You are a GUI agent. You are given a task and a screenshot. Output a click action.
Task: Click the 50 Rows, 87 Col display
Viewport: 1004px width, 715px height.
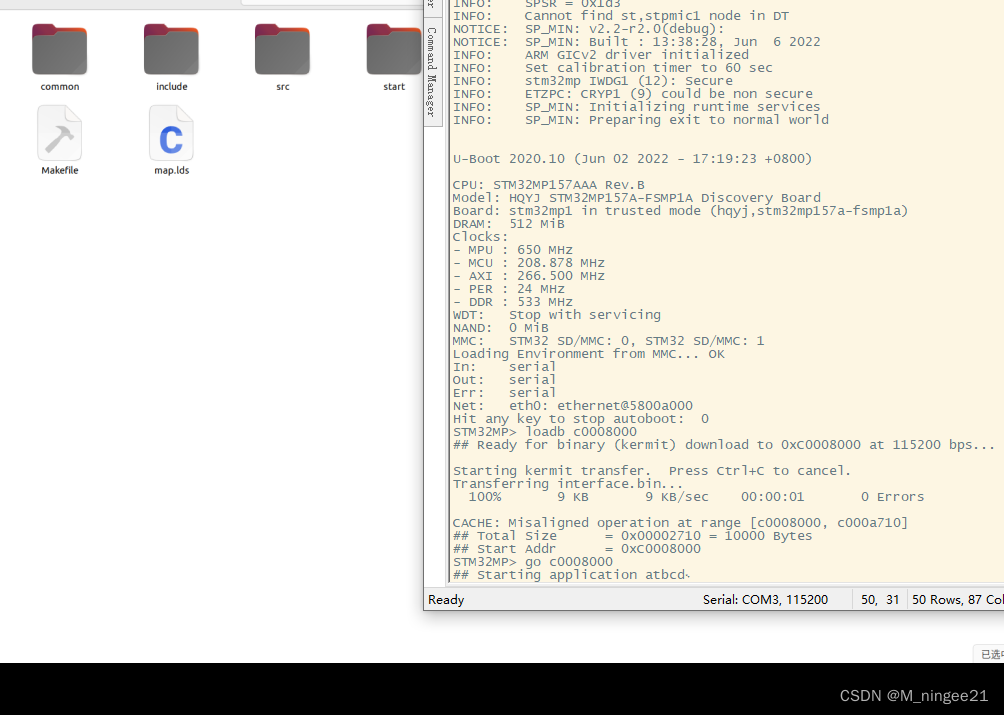tap(955, 599)
